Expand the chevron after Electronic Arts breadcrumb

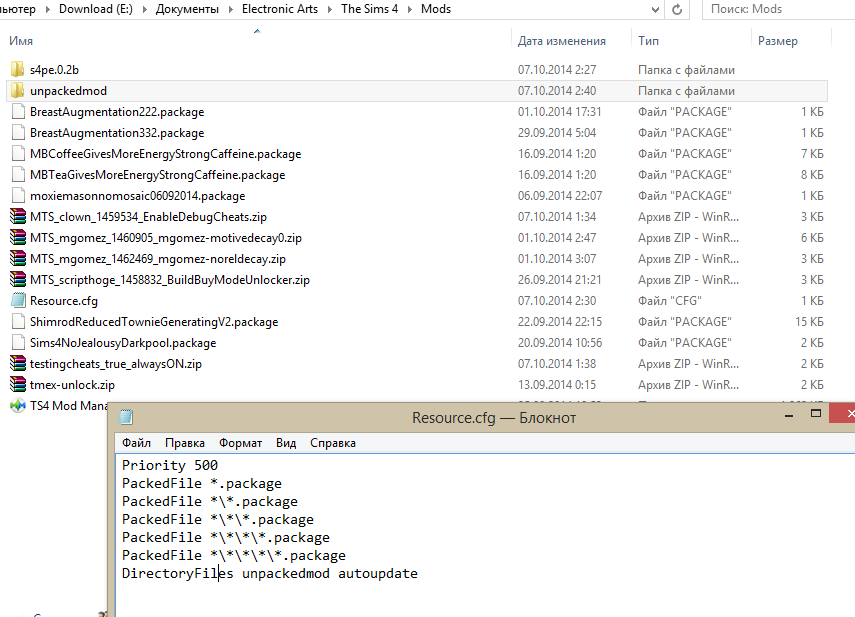pos(330,9)
